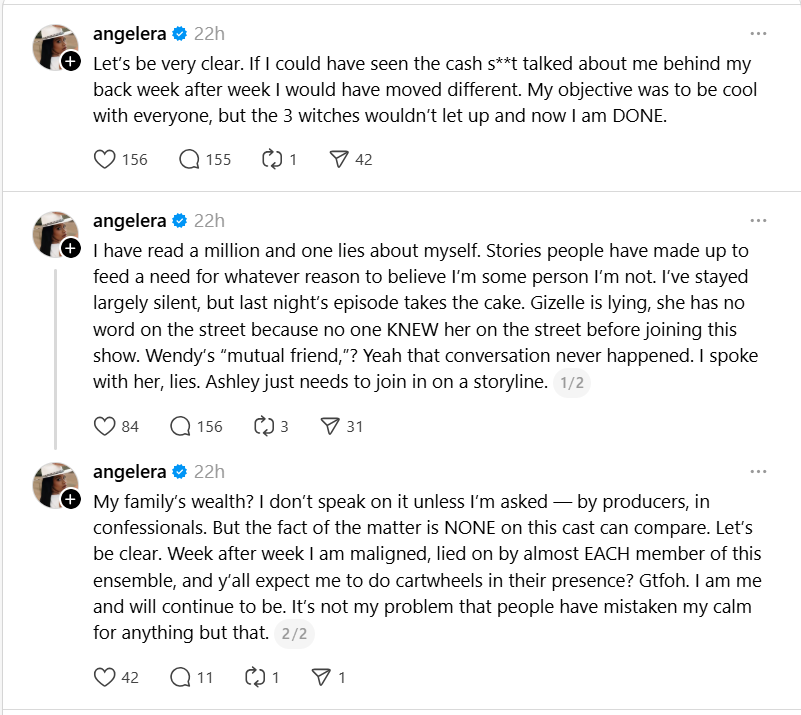The image size is (801, 715).
Task: Like the second post with 84 likes
Action: point(104,426)
